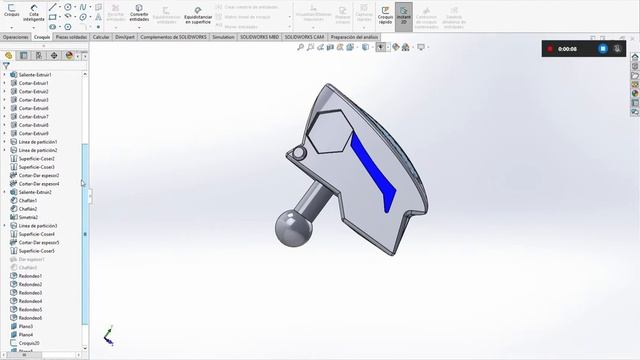The width and height of the screenshot is (640, 360).
Task: Click the View settings monitor icon
Action: tap(420, 47)
